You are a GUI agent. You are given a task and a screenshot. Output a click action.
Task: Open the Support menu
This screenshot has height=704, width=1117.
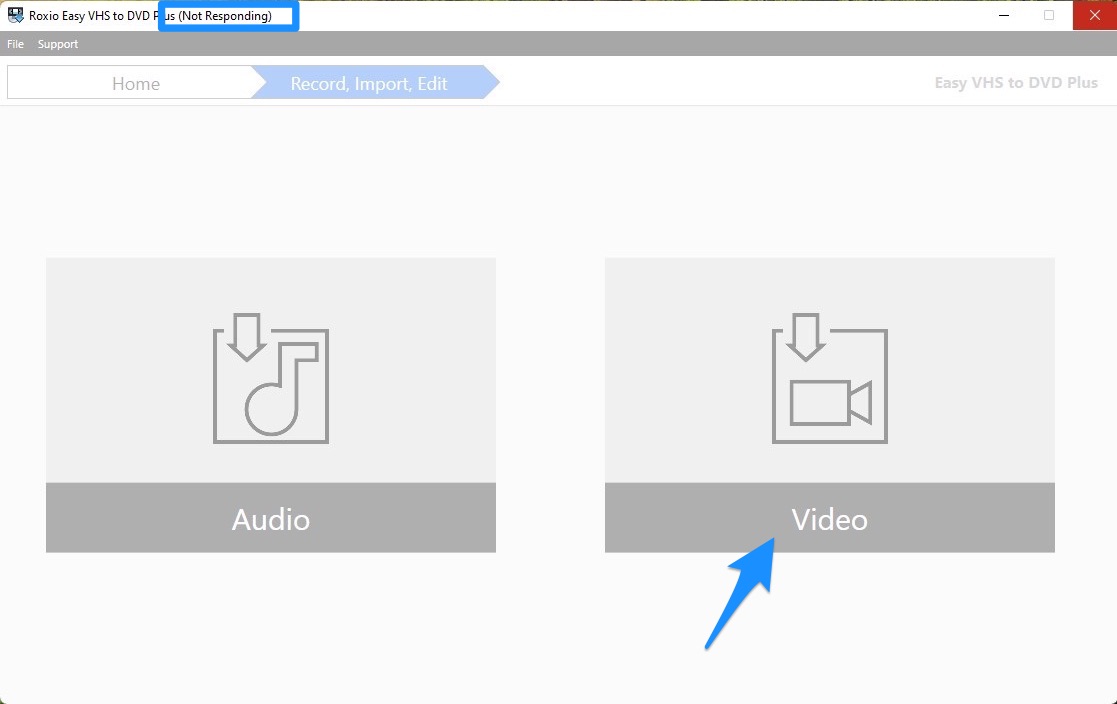point(58,44)
